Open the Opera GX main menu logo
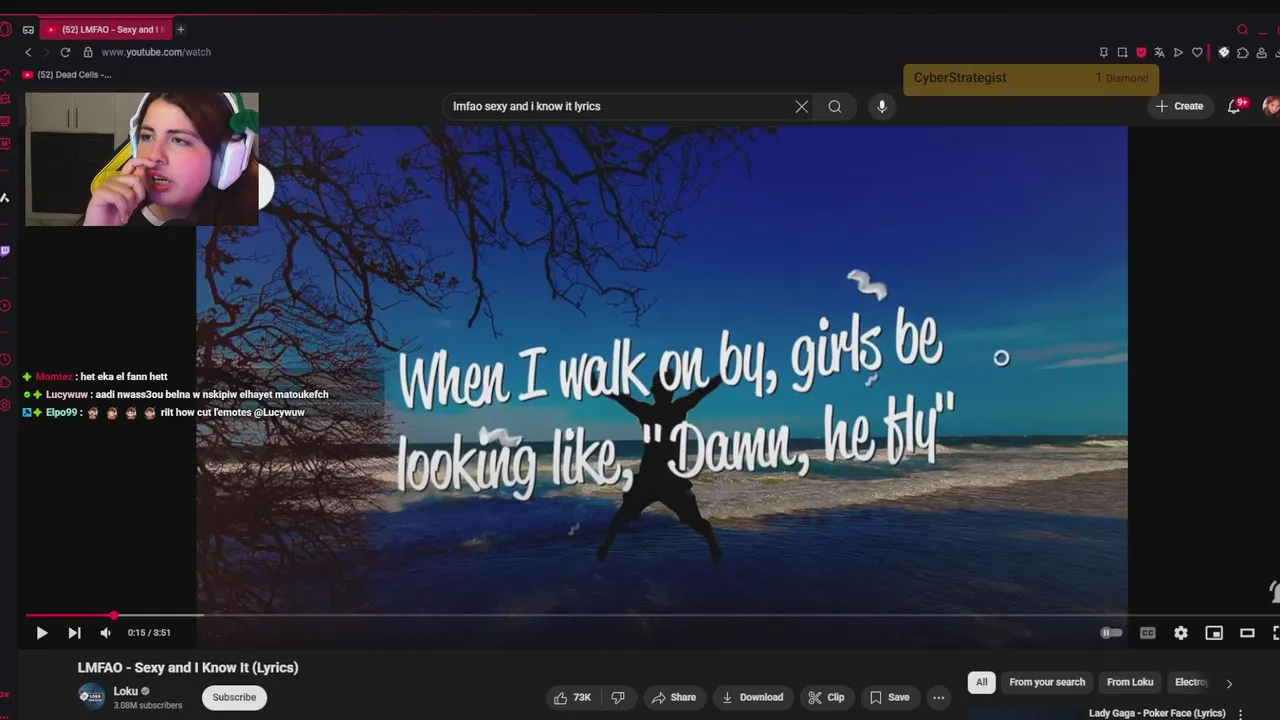This screenshot has height=720, width=1280. click(5, 30)
